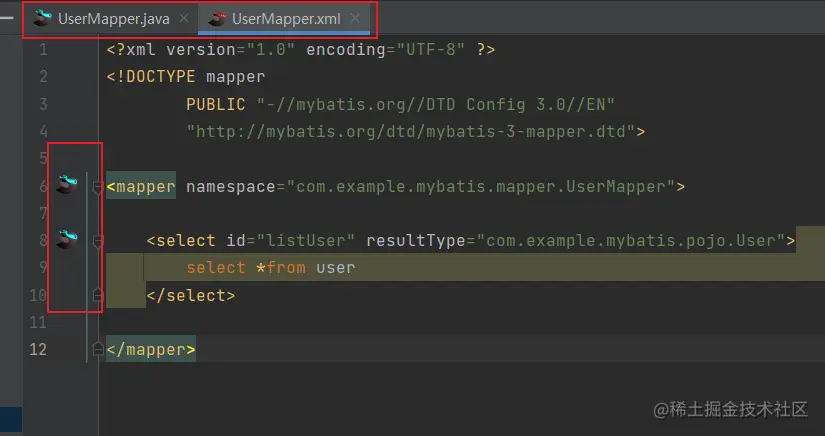Collapse the select tag fold on line 8
The width and height of the screenshot is (825, 436).
(97, 241)
